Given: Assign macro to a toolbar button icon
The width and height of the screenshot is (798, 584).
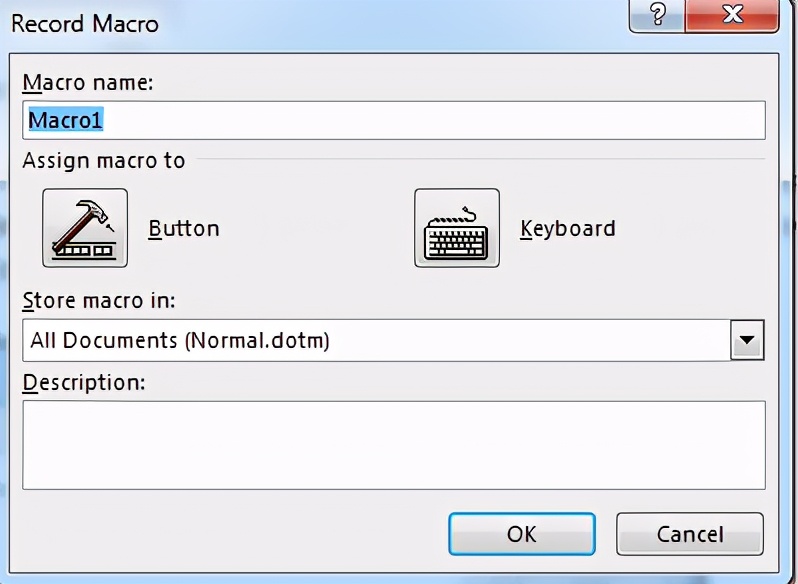Looking at the screenshot, I should [85, 228].
